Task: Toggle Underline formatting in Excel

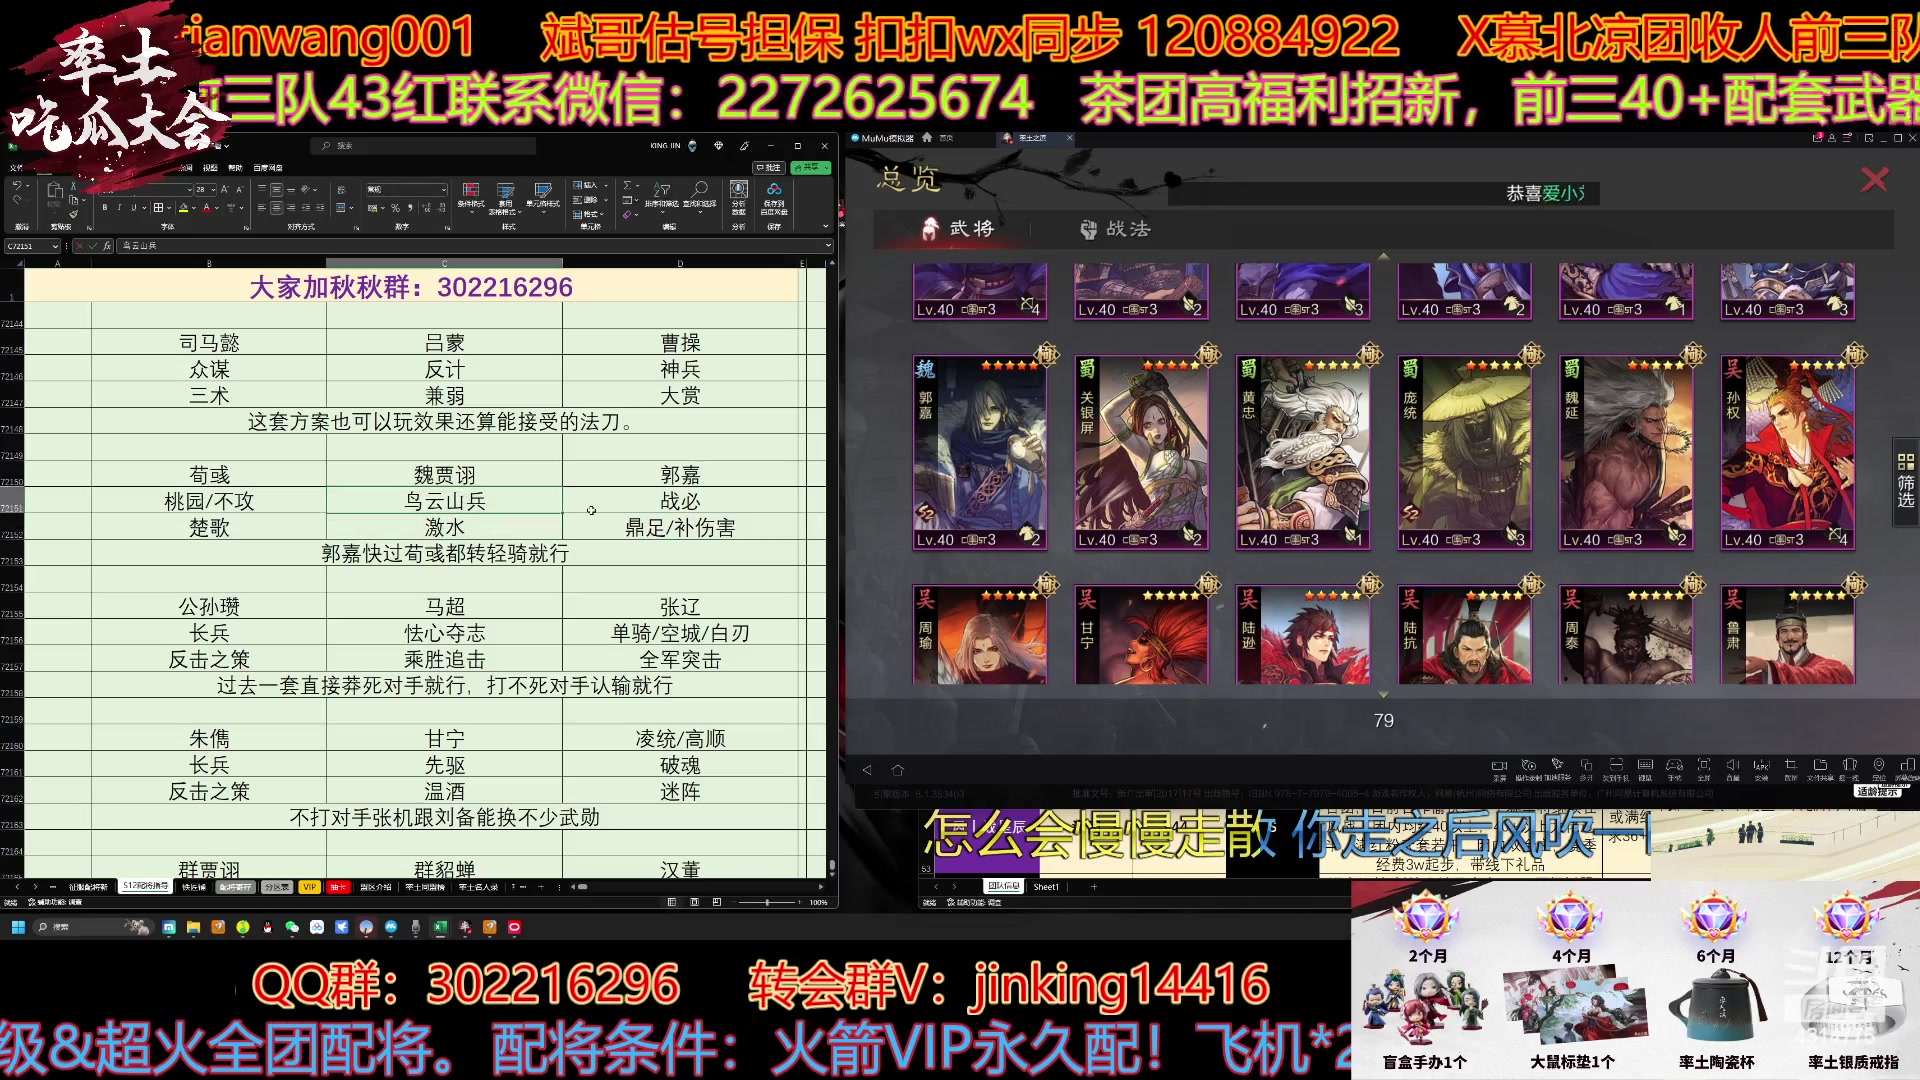Action: pos(133,207)
